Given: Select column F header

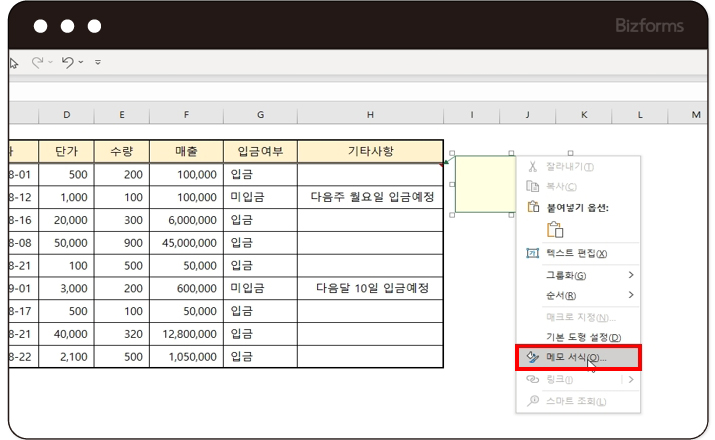Looking at the screenshot, I should pos(186,116).
